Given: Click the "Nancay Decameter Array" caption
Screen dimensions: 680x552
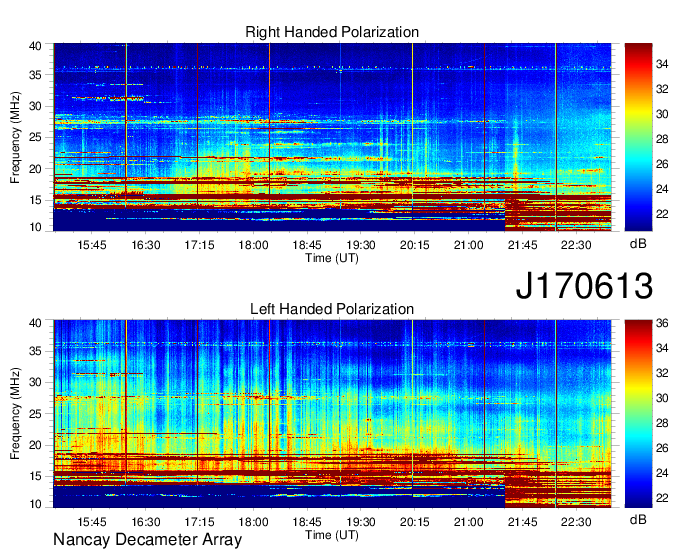Looking at the screenshot, I should point(147,540).
